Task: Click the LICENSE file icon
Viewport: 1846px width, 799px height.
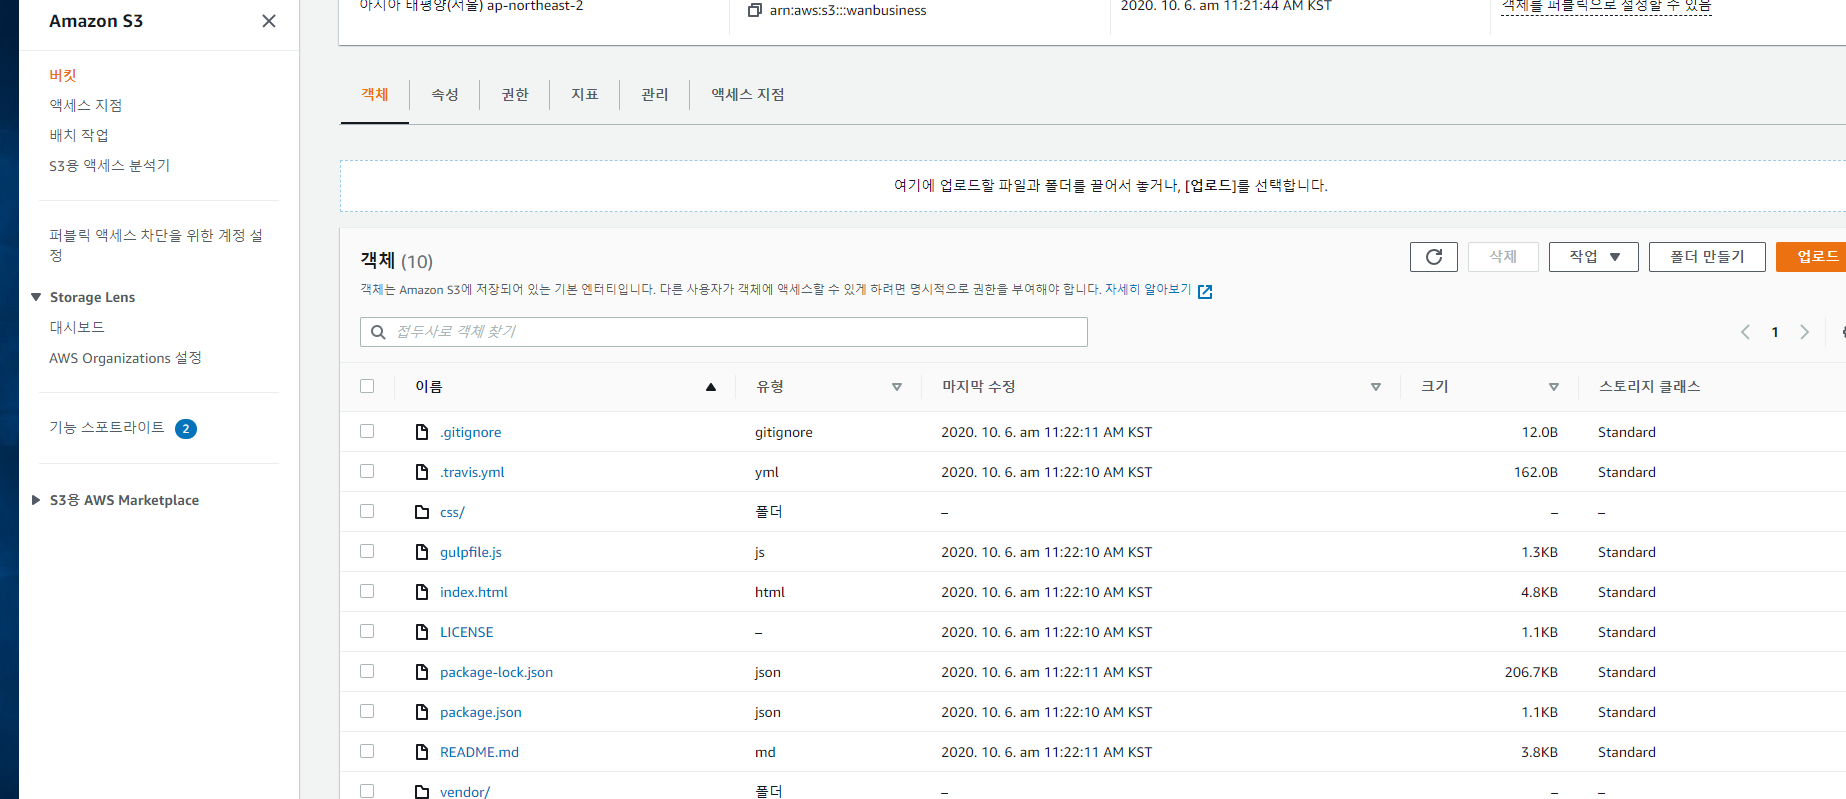Action: (422, 632)
